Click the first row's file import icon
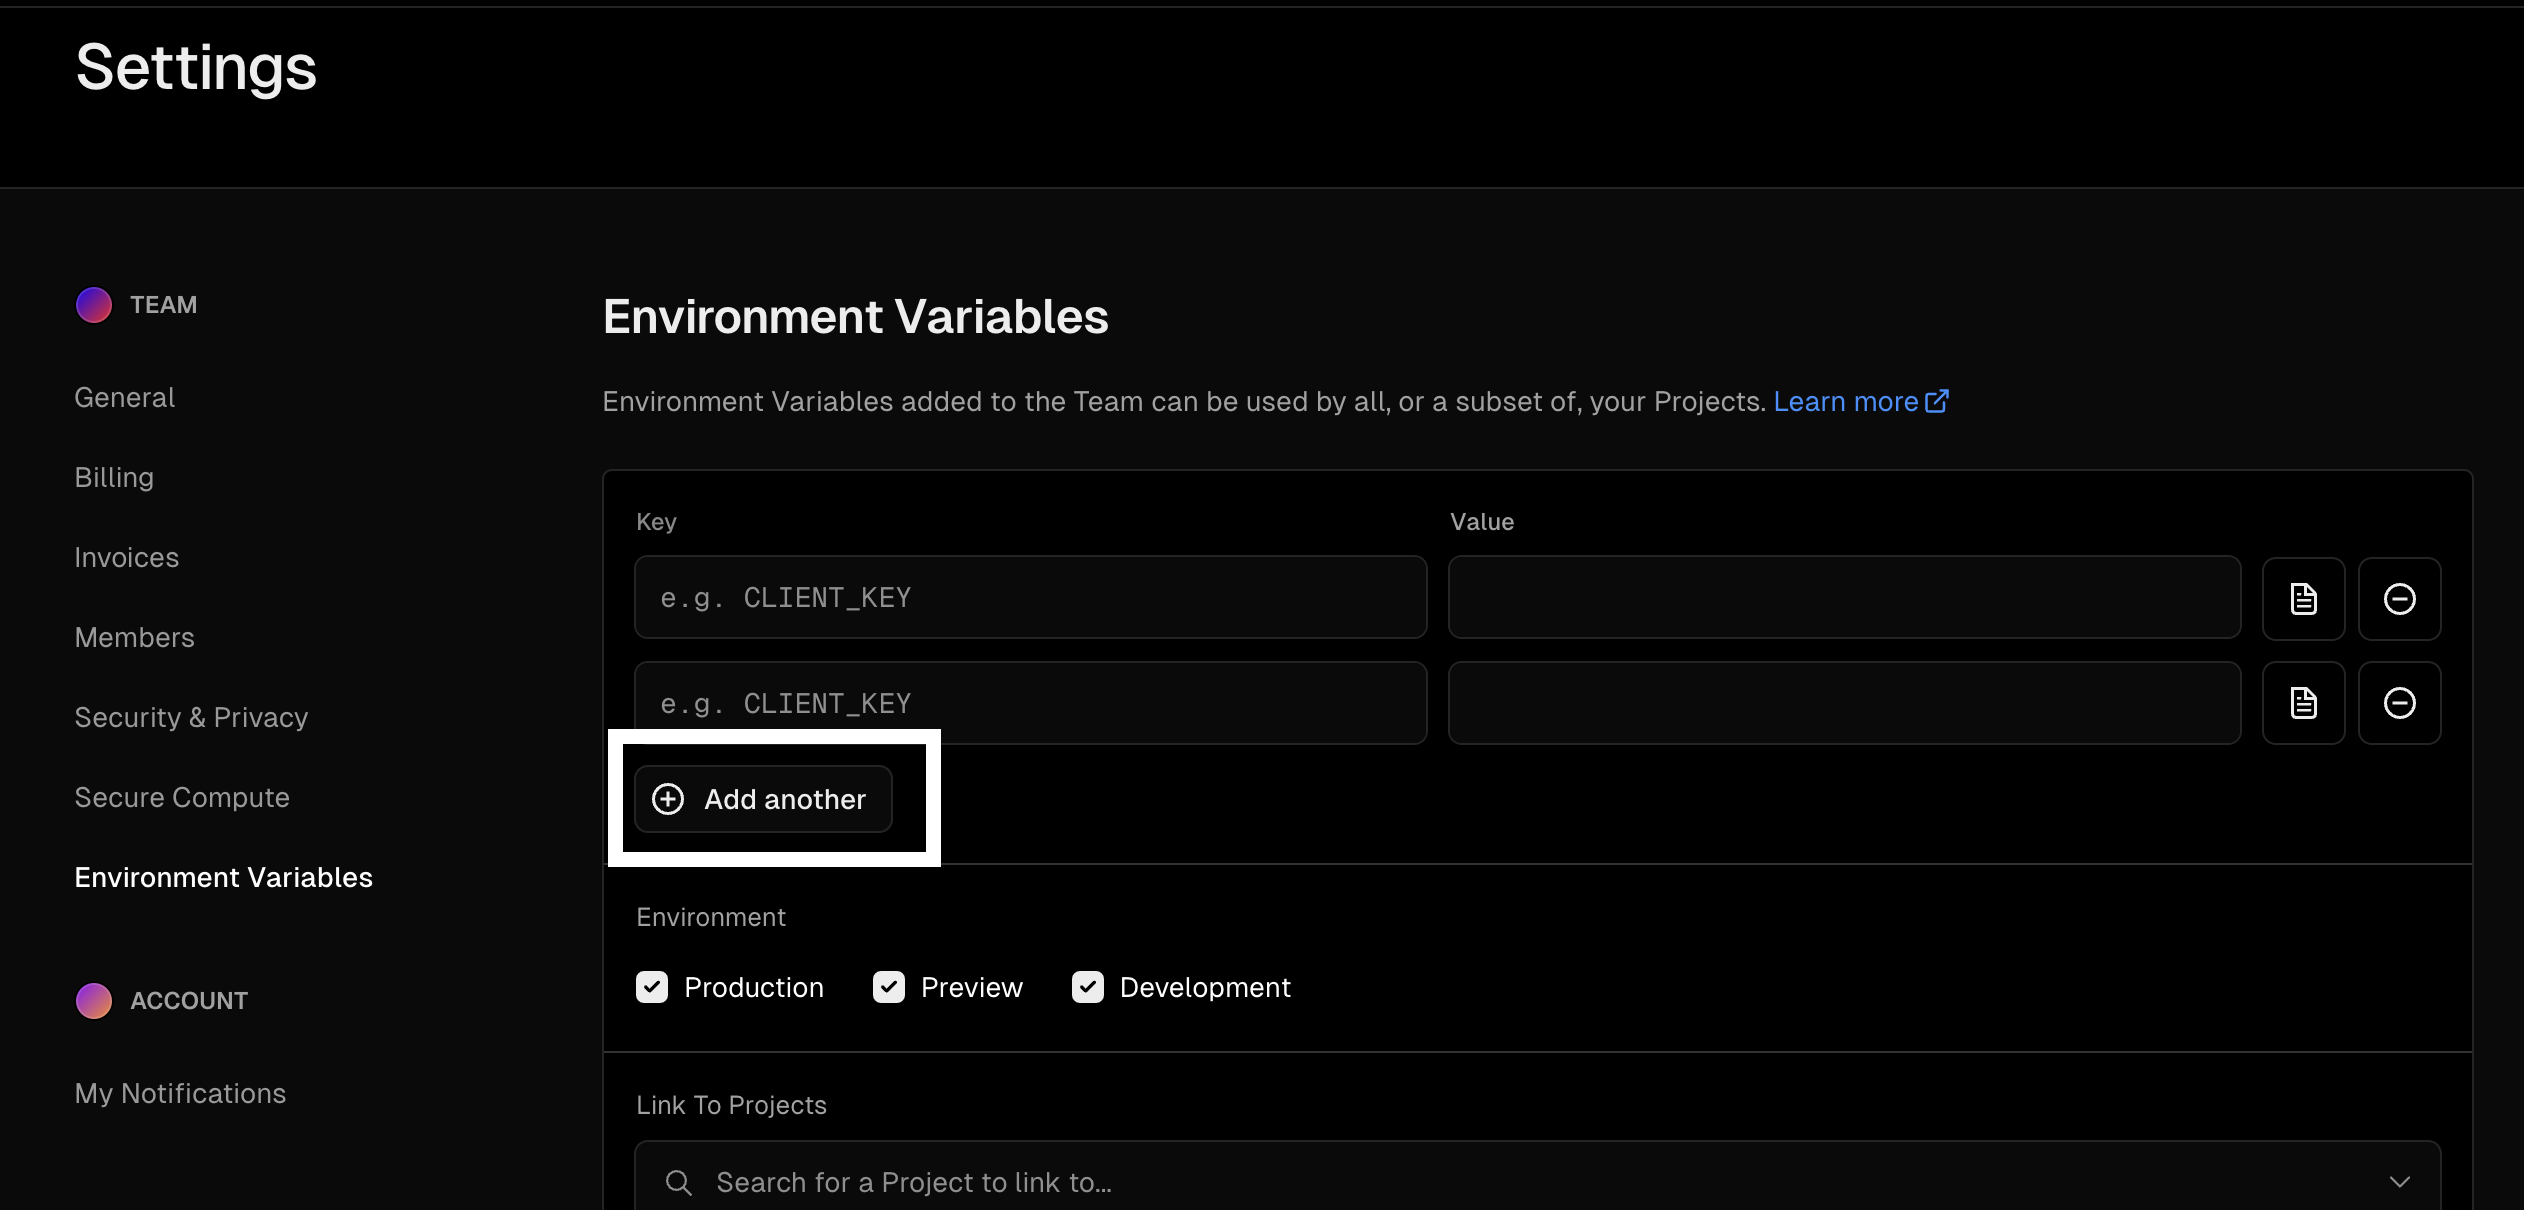Screen dimensions: 2524x1210 (x=2303, y=598)
